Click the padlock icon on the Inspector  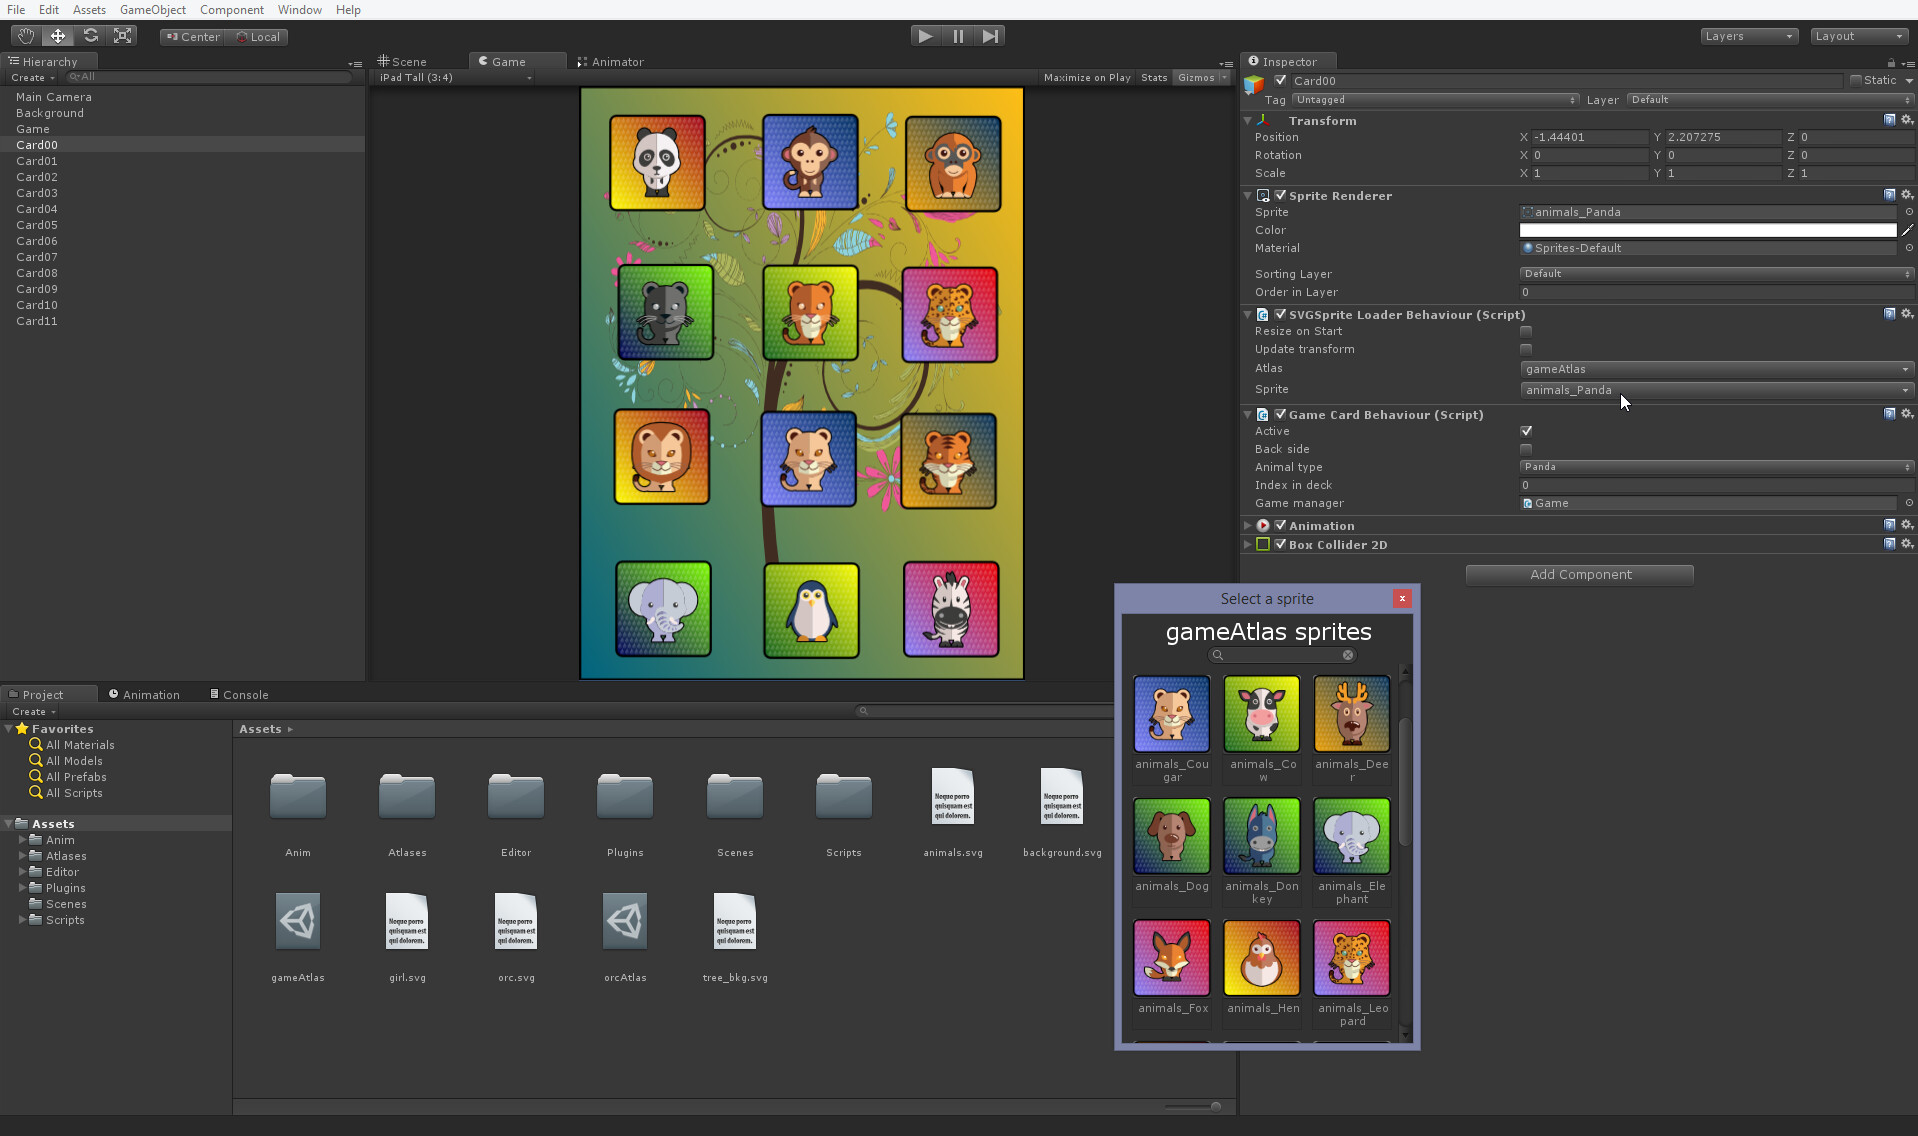1891,62
